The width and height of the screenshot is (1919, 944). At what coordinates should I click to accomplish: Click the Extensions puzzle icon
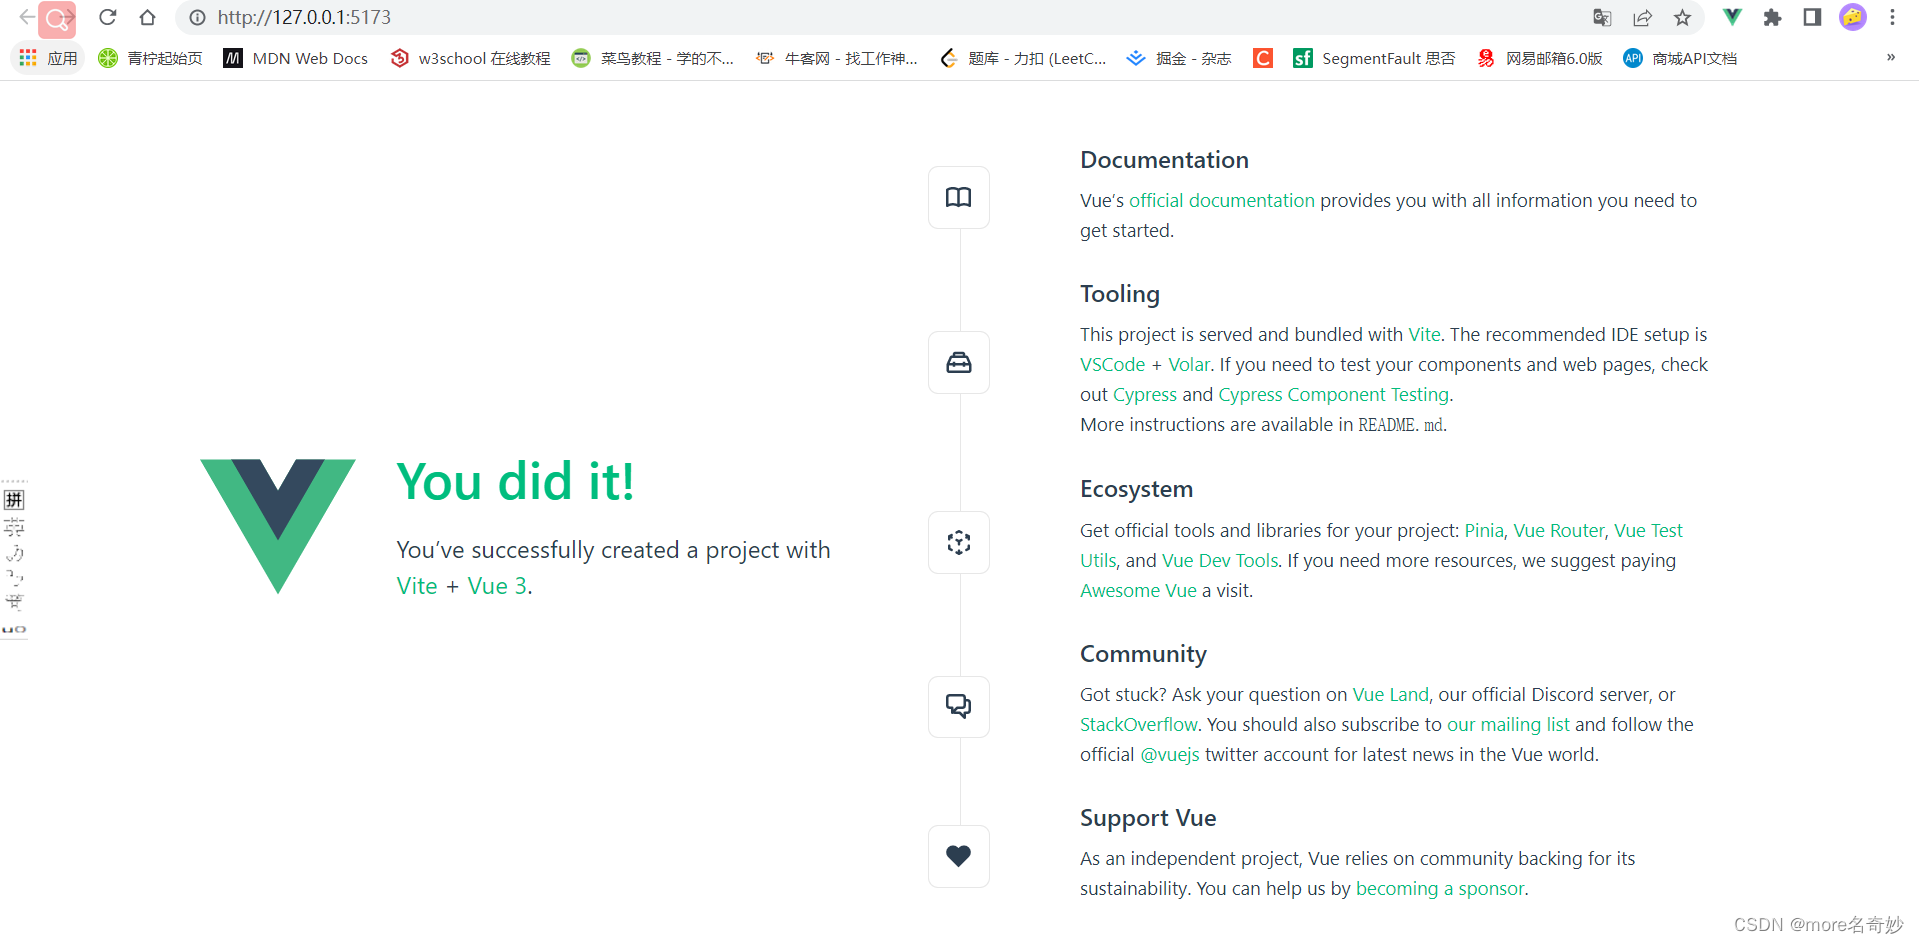point(1772,17)
